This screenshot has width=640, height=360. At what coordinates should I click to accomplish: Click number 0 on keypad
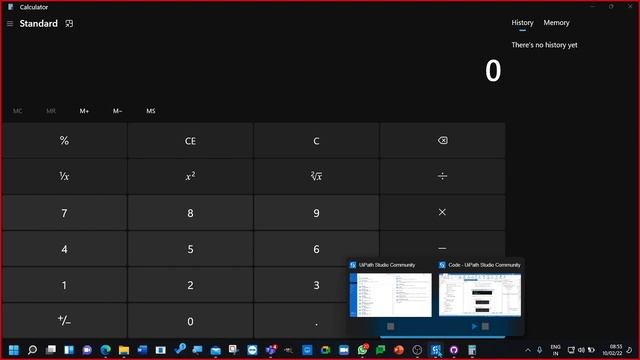click(190, 321)
